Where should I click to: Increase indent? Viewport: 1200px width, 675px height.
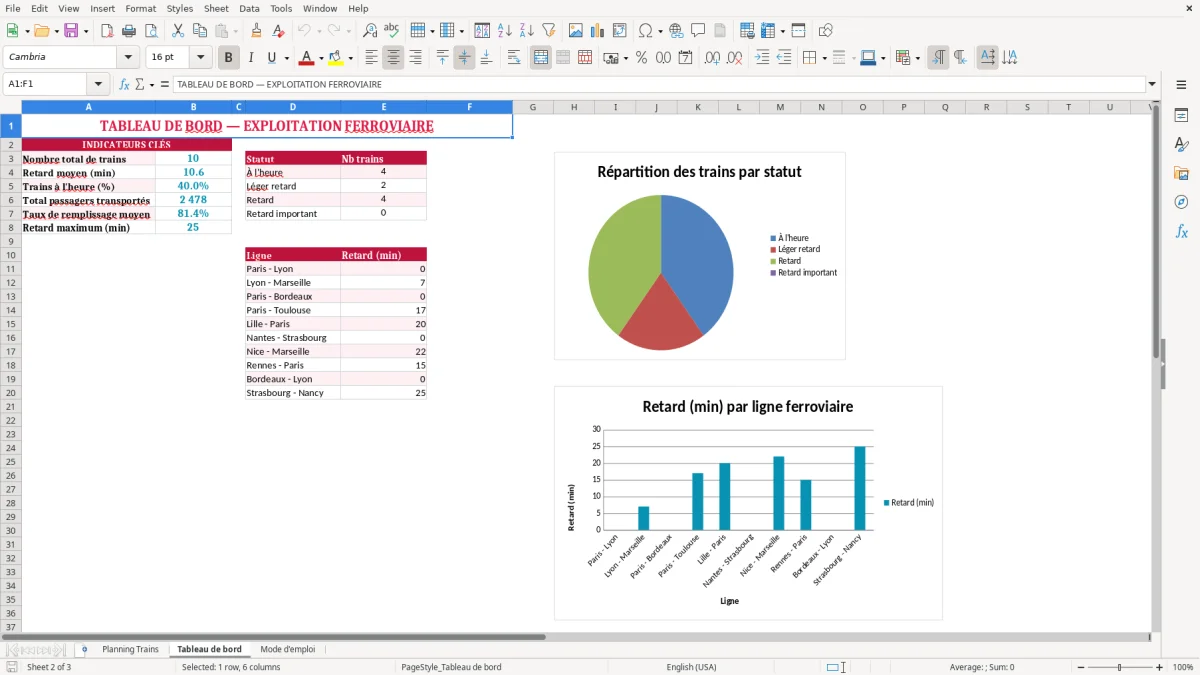[x=762, y=58]
